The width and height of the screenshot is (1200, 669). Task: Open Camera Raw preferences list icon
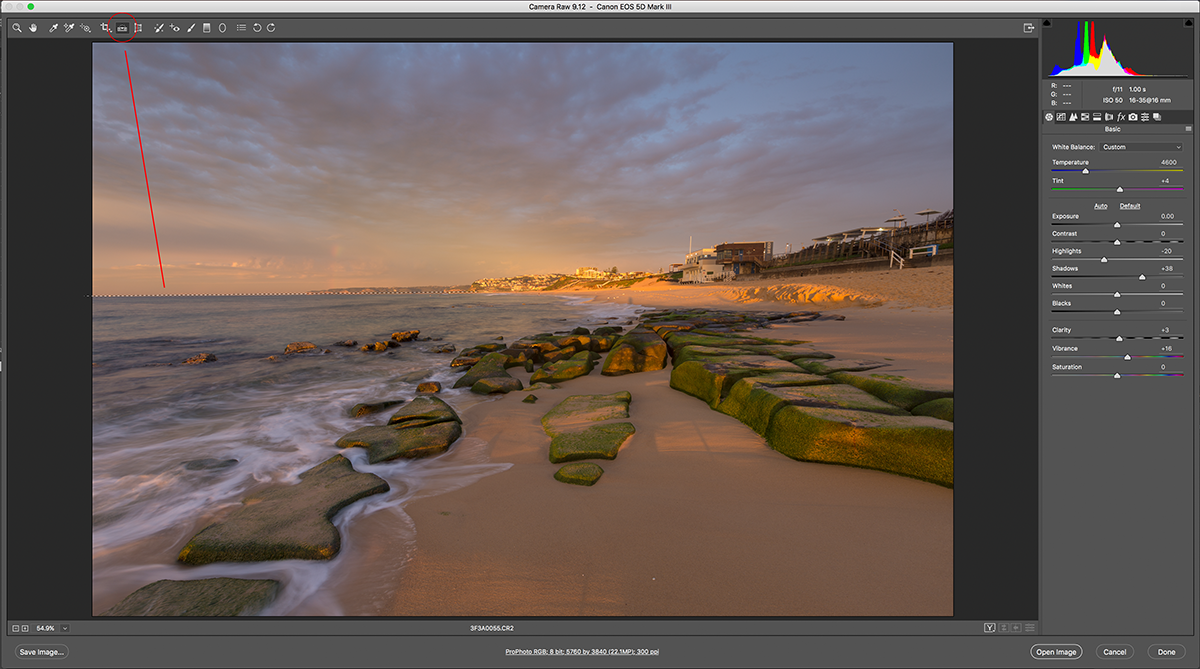click(x=242, y=28)
